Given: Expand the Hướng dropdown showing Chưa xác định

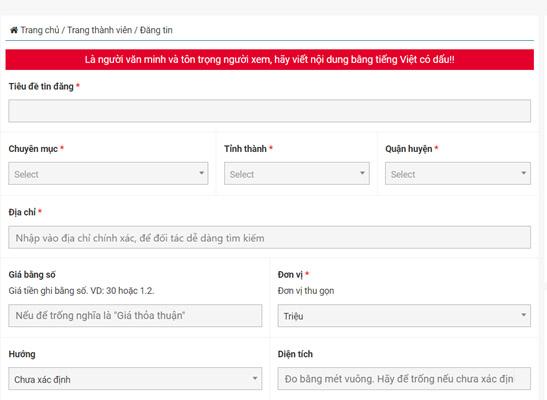Looking at the screenshot, I should 135,378.
